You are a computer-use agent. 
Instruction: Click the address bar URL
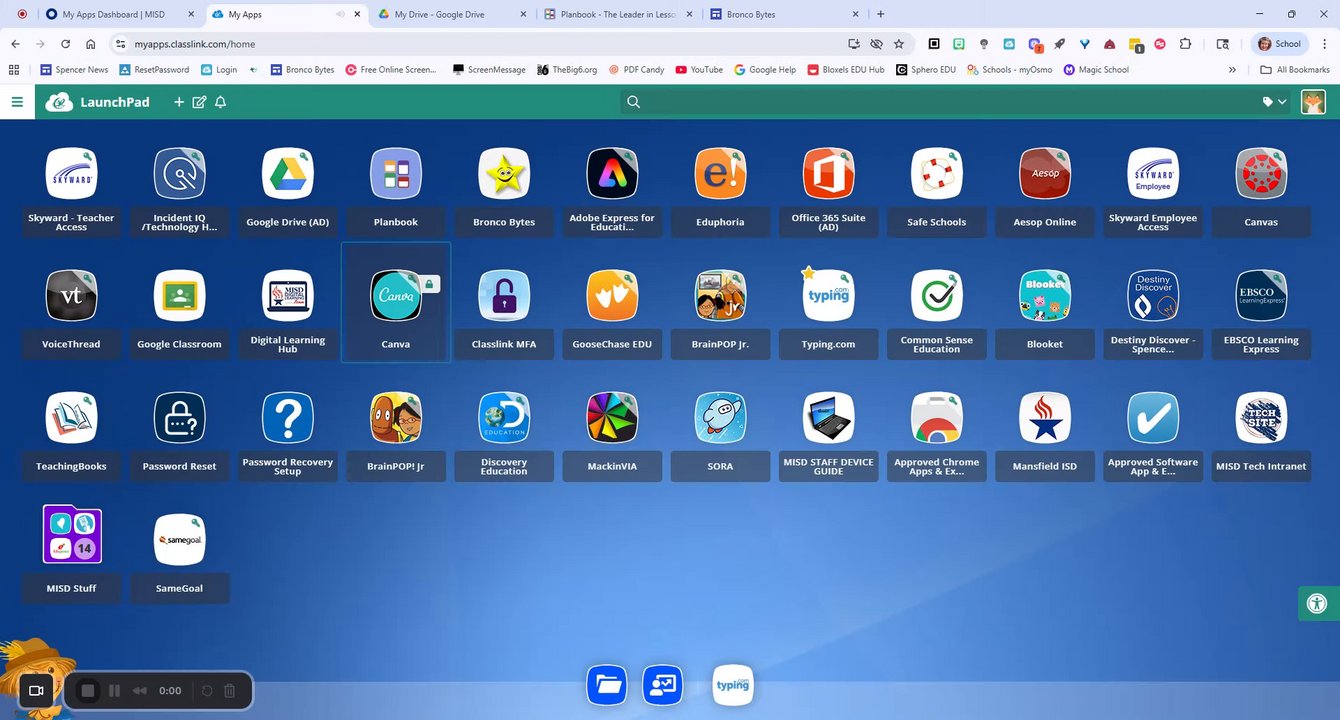pyautogui.click(x=195, y=44)
